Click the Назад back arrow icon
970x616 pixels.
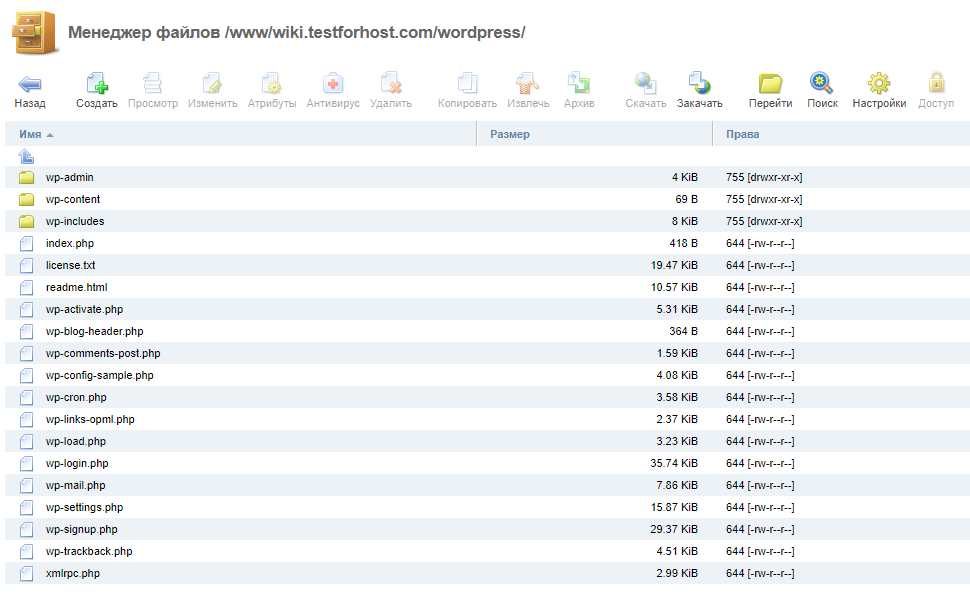30,84
